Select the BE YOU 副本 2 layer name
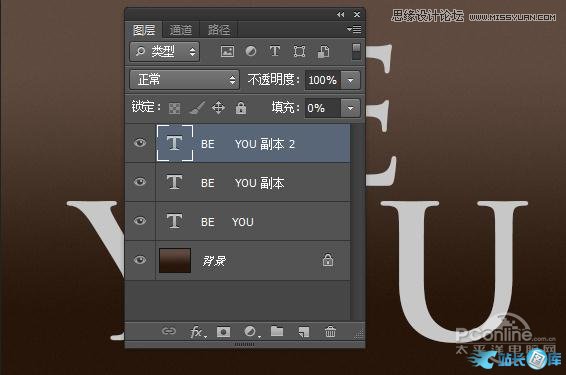The width and height of the screenshot is (566, 375). [x=248, y=144]
